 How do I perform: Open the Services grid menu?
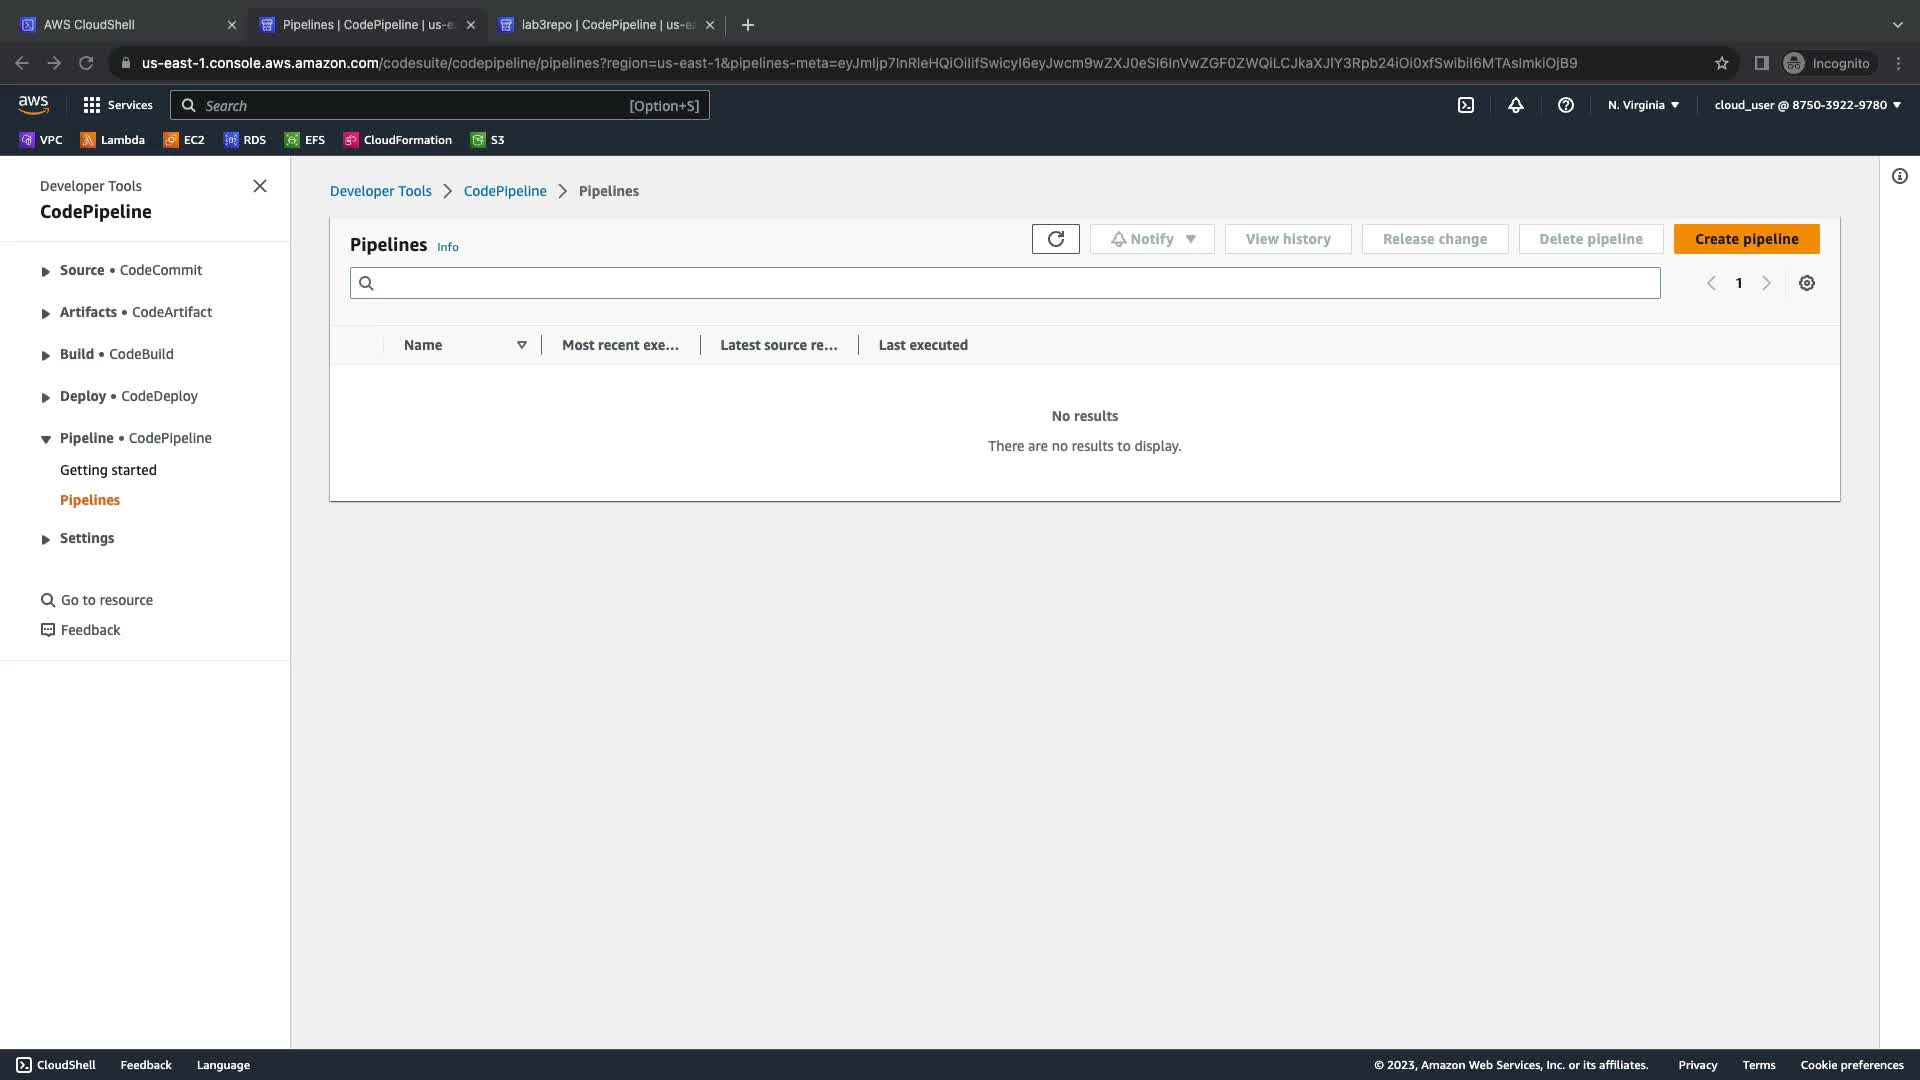click(117, 105)
